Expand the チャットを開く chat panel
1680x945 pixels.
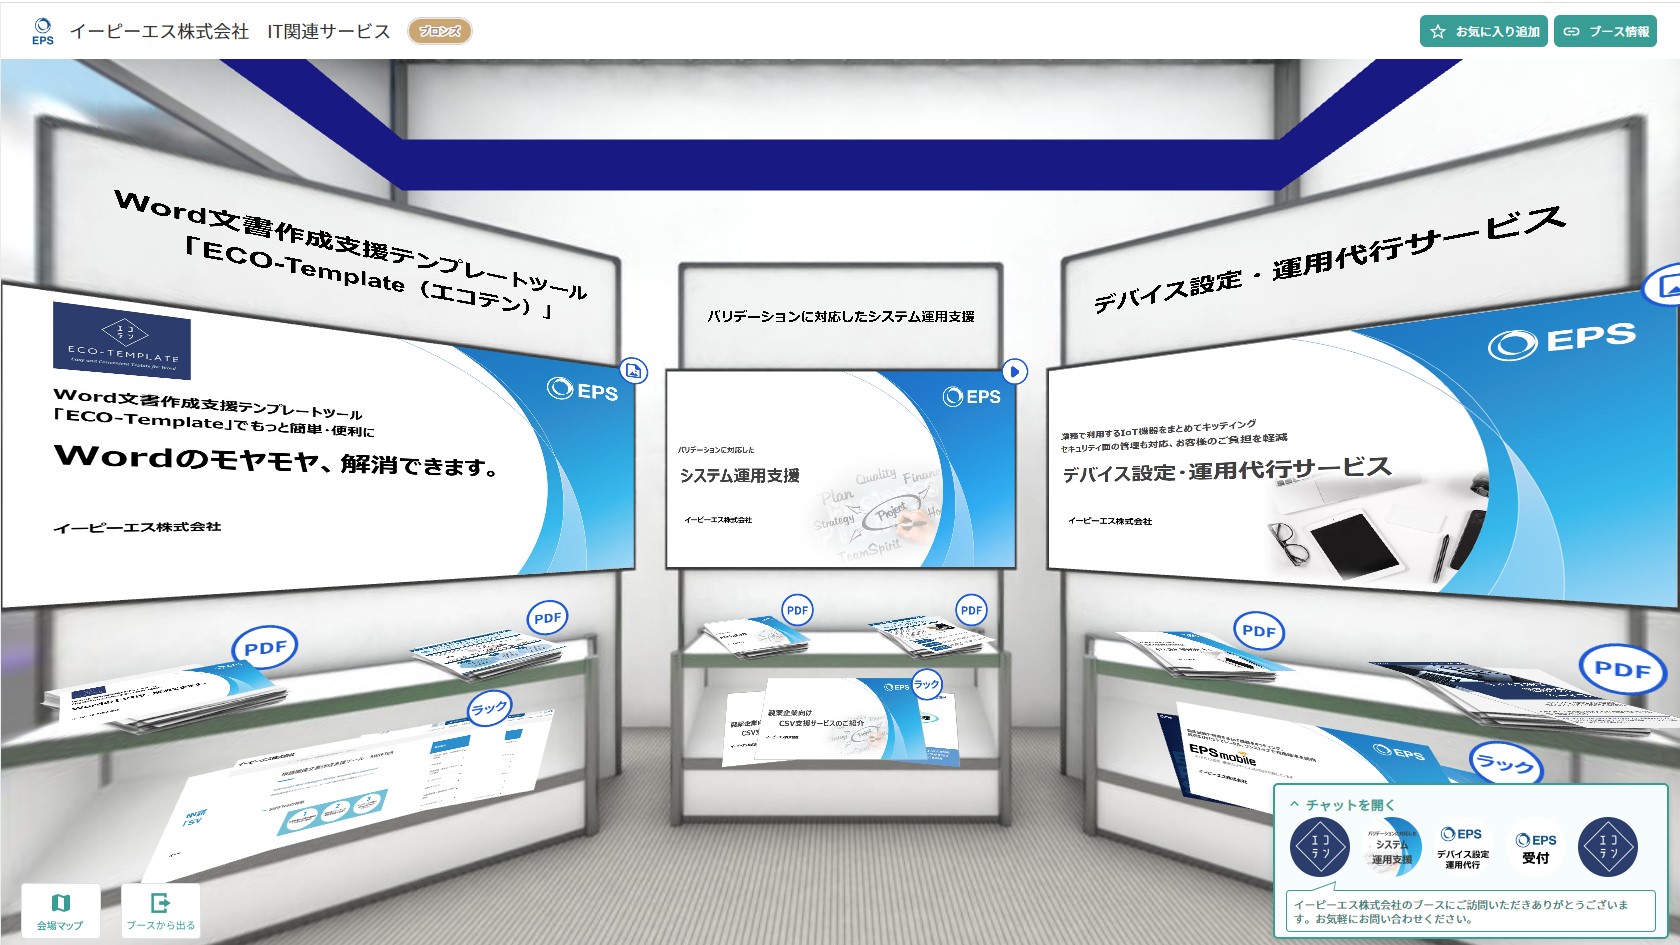(1342, 804)
